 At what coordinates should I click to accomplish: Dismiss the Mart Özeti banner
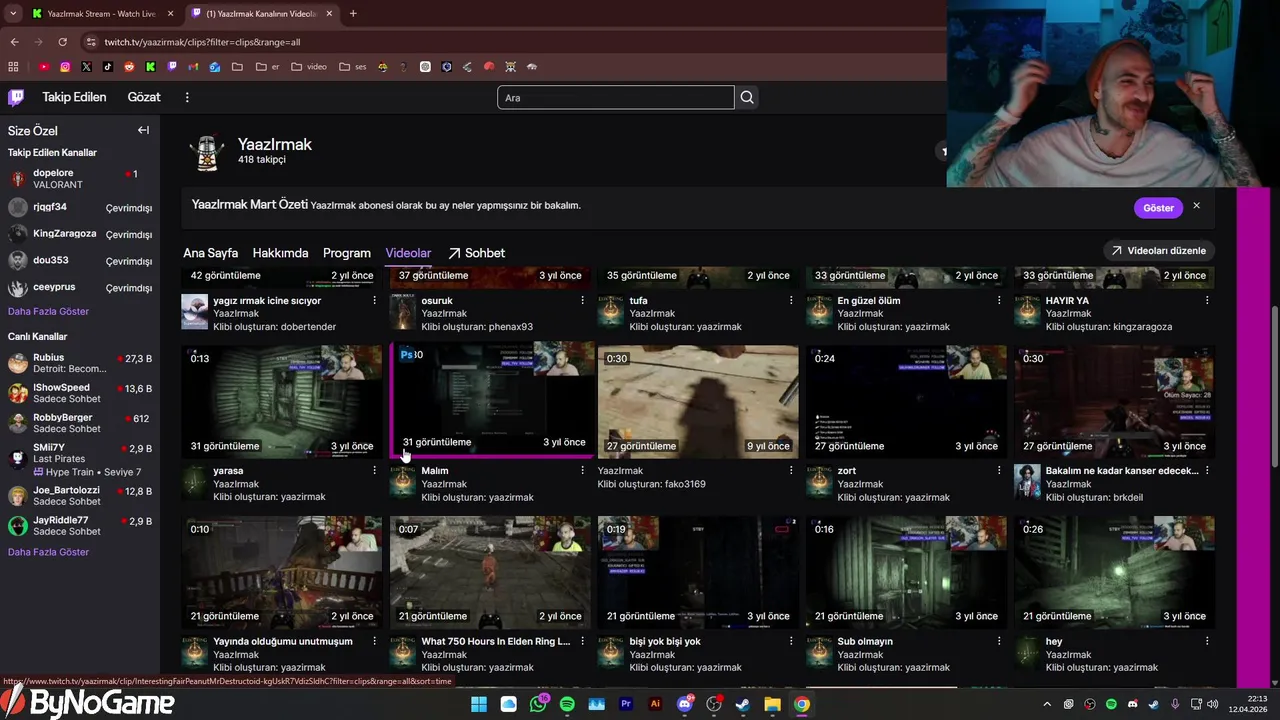click(1196, 206)
